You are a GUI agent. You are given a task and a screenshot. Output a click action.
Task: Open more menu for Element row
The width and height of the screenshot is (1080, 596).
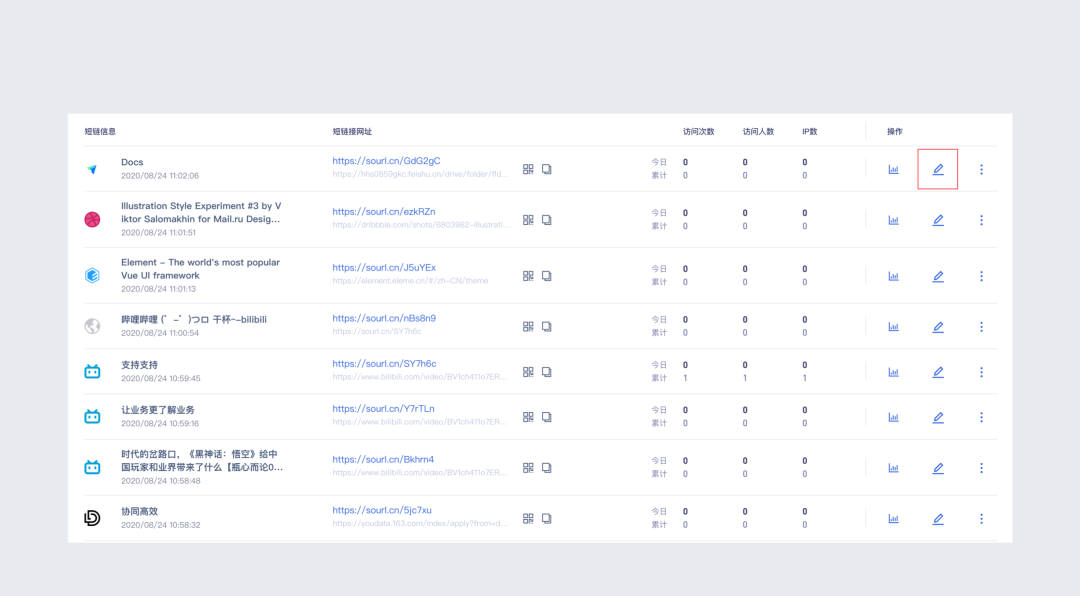pyautogui.click(x=982, y=276)
